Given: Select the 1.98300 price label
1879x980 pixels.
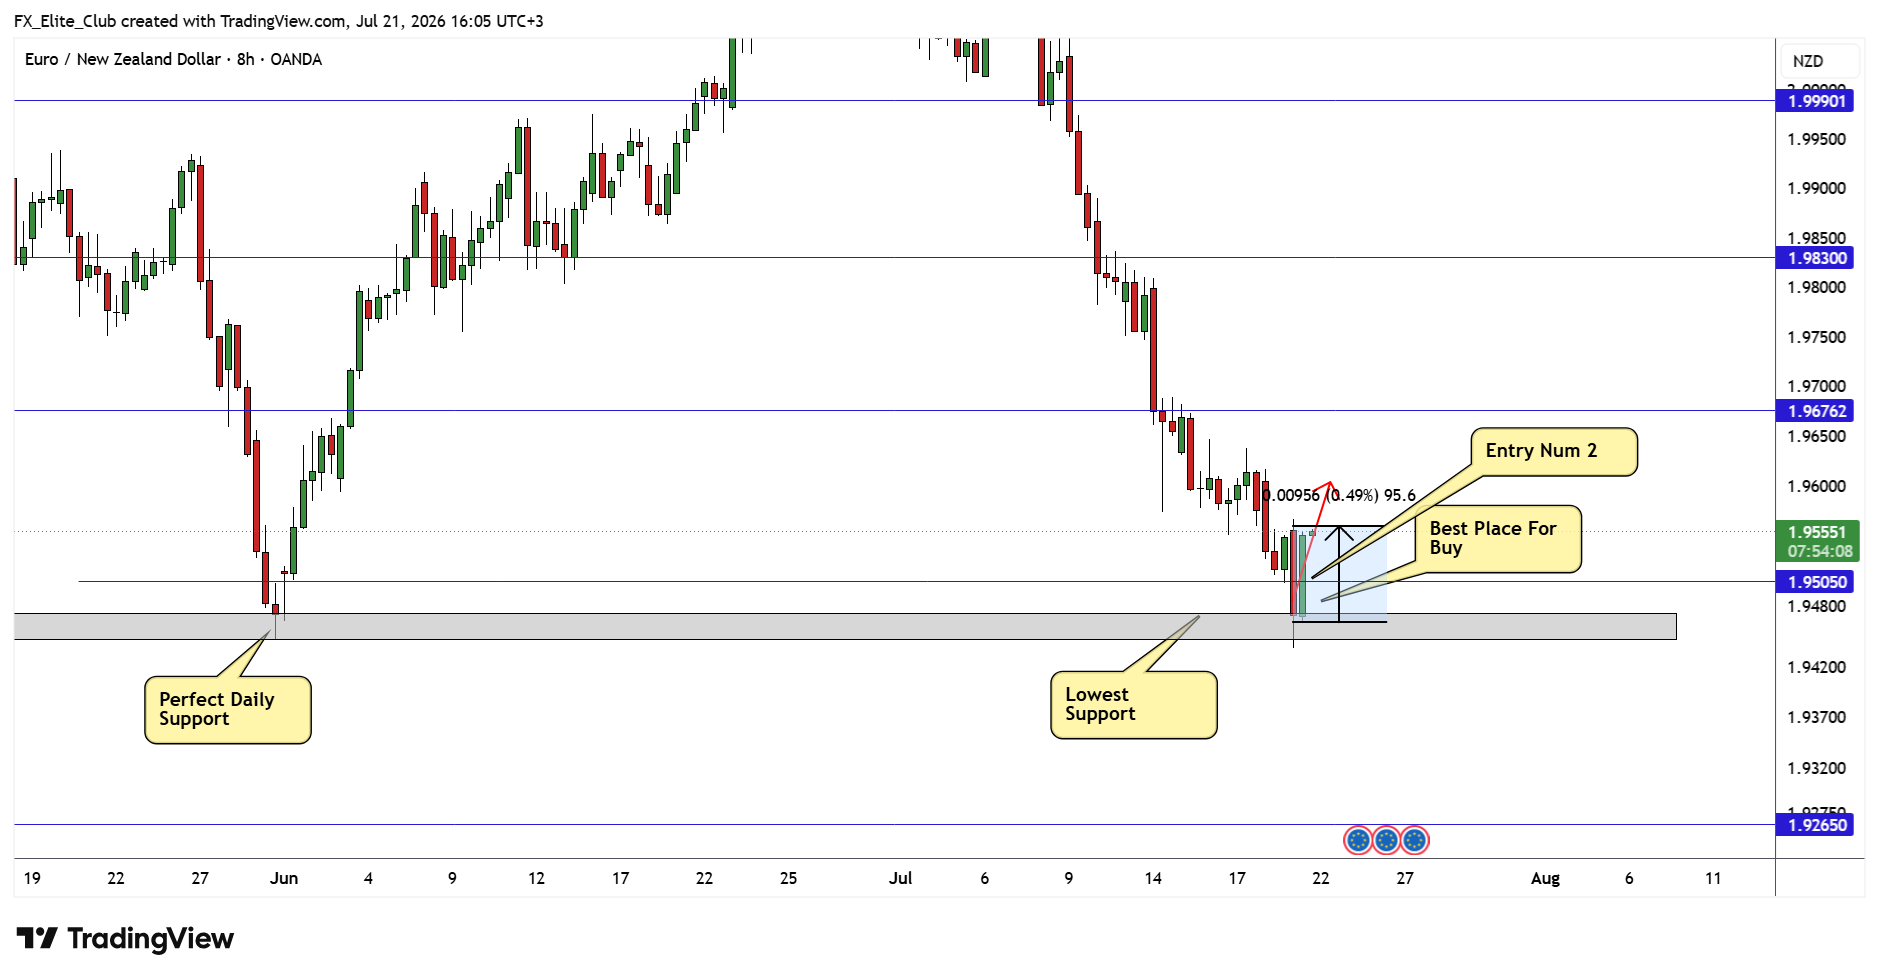Looking at the screenshot, I should coord(1816,258).
